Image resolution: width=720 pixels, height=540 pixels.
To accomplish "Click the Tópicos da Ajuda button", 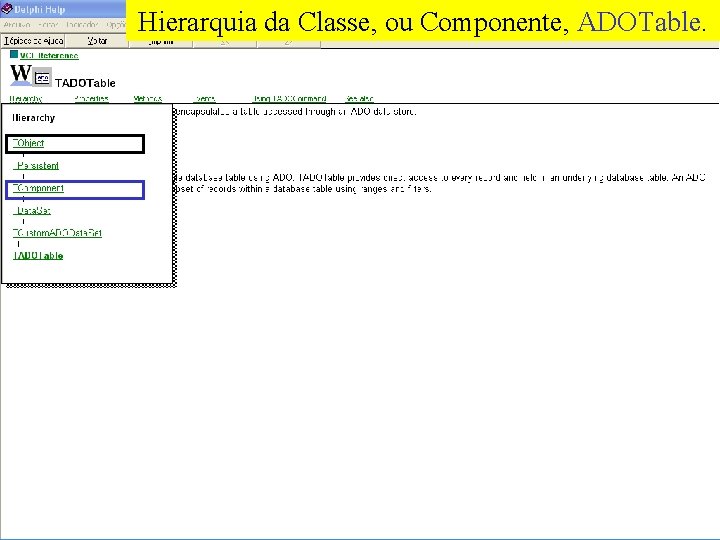I will tap(33, 41).
